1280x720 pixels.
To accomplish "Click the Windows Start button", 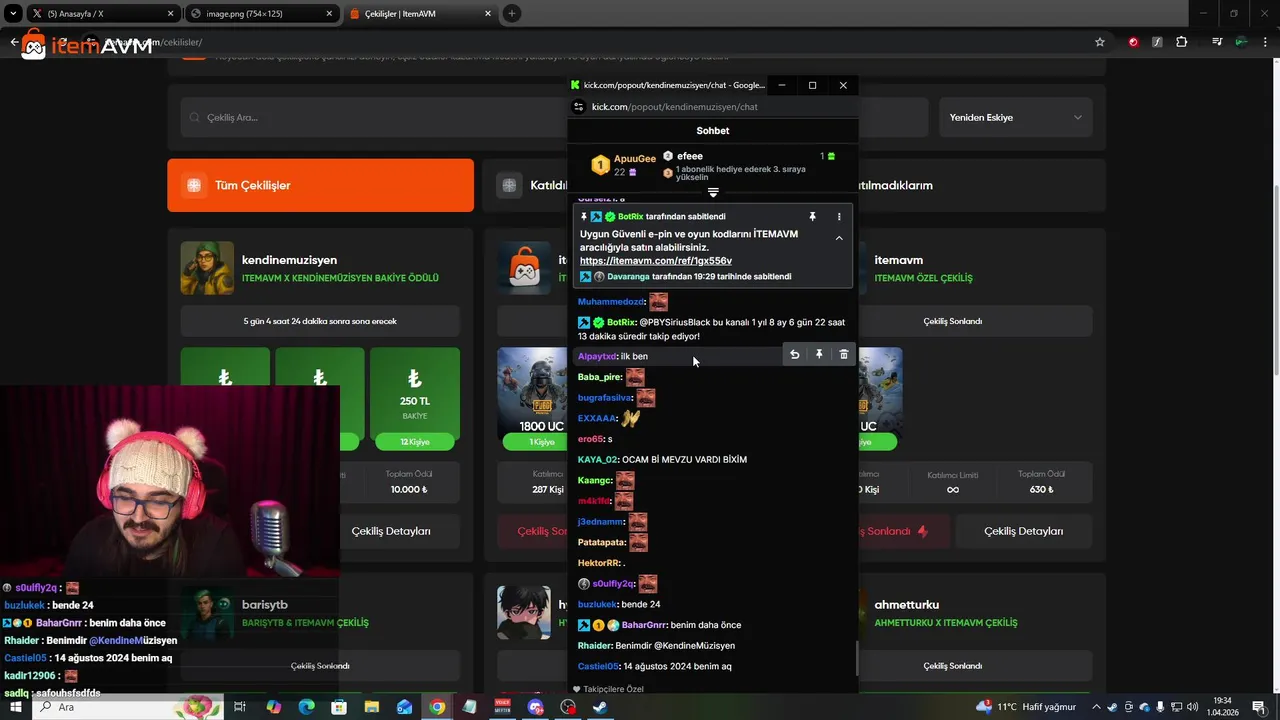I will 15,707.
